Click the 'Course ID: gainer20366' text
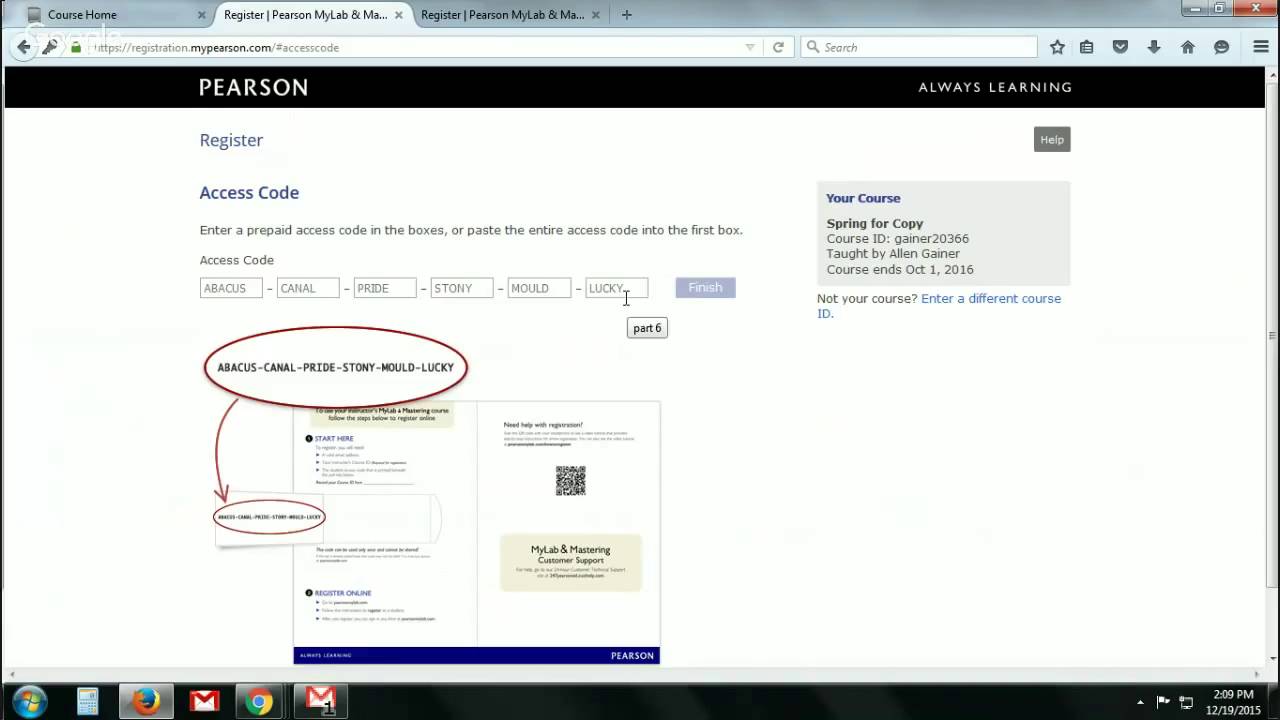The image size is (1280, 720). (897, 239)
